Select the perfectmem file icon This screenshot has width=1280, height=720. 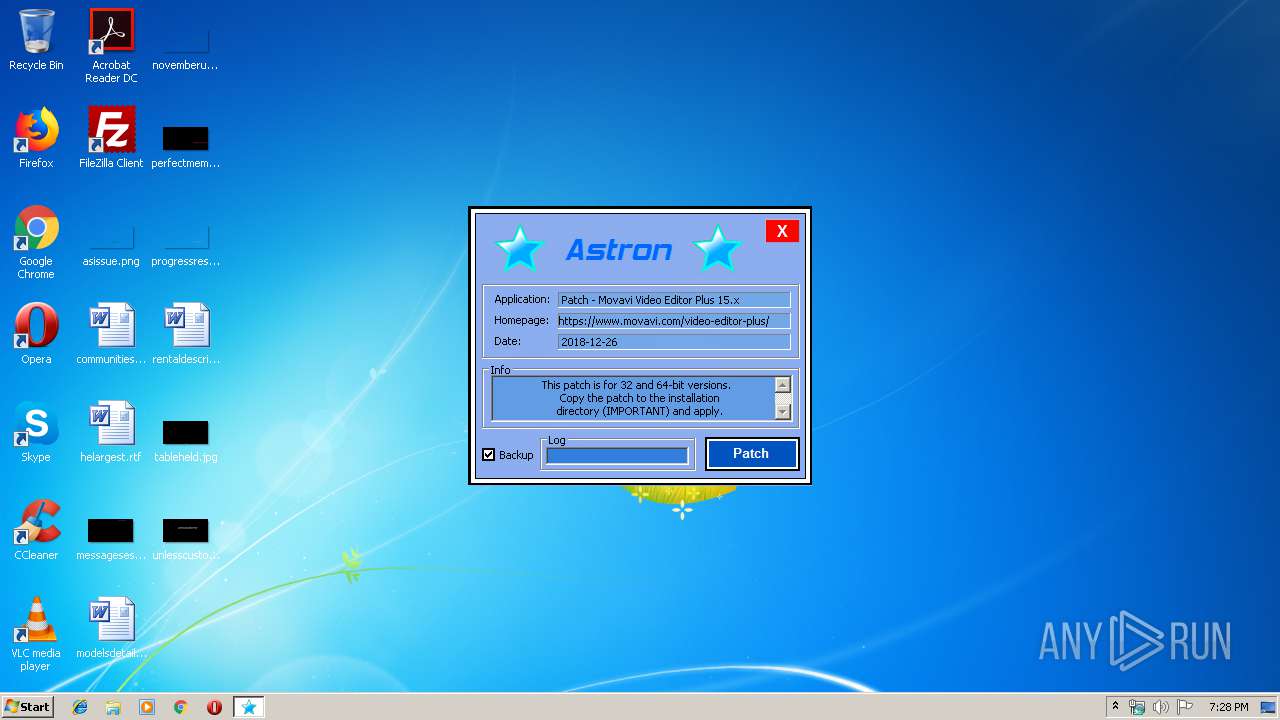coord(186,145)
